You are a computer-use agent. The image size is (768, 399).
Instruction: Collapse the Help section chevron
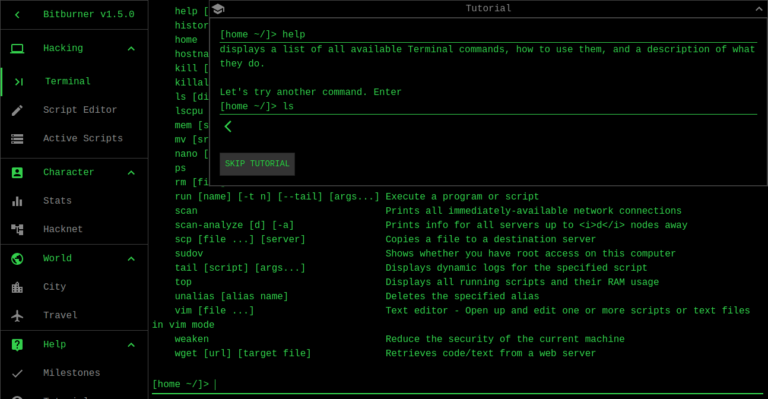[x=131, y=345]
